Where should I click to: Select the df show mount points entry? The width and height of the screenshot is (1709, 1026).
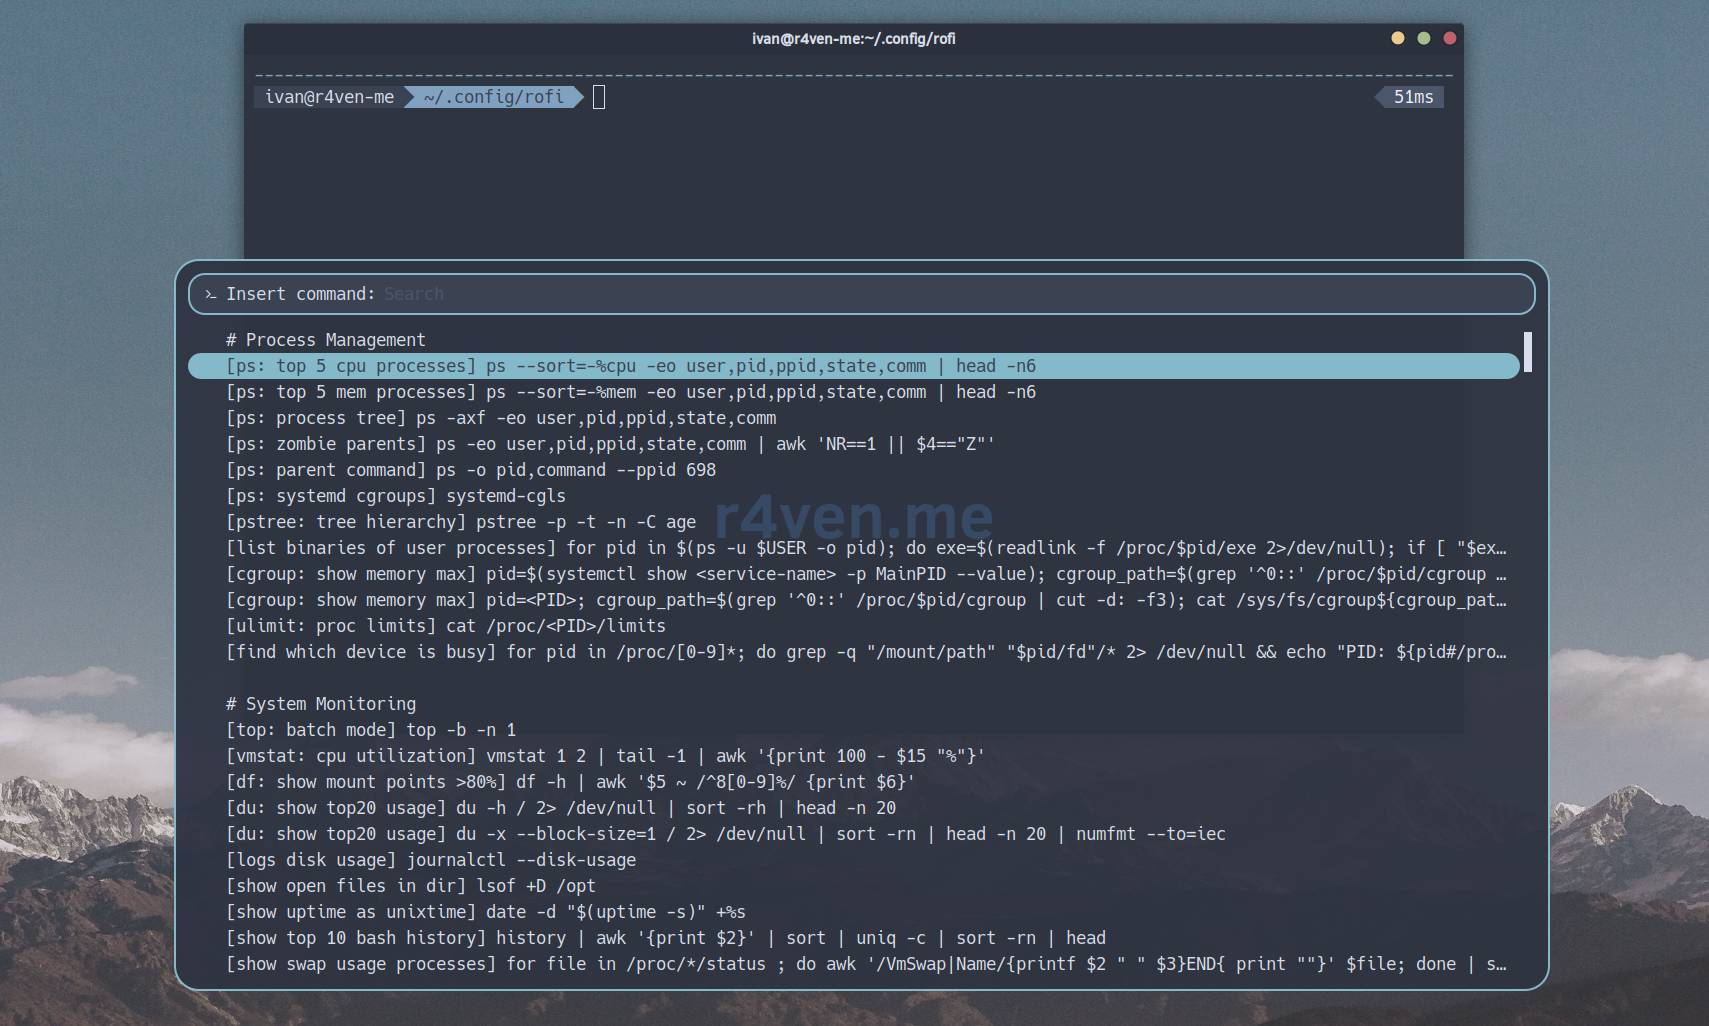[x=570, y=782]
